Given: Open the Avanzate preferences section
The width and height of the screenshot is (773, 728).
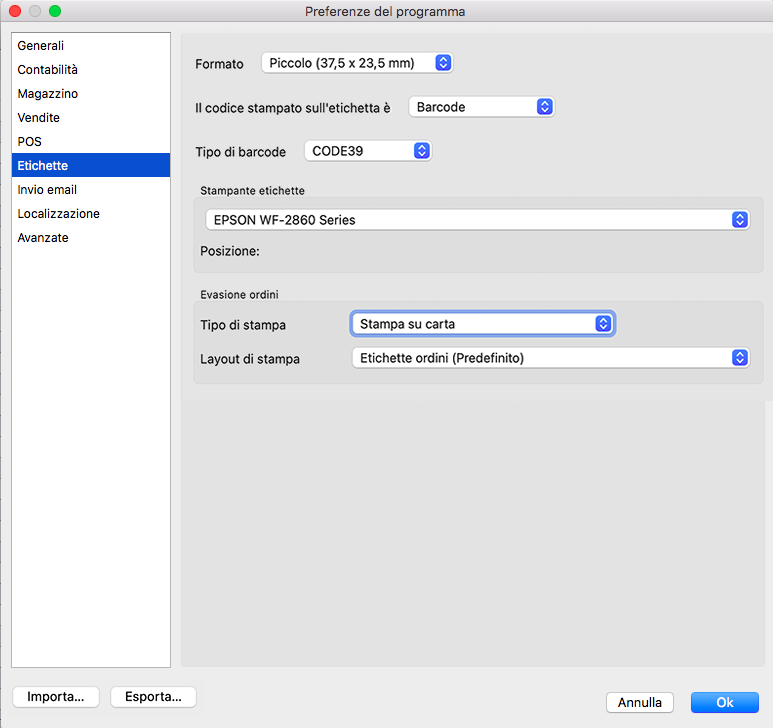Looking at the screenshot, I should [x=43, y=238].
